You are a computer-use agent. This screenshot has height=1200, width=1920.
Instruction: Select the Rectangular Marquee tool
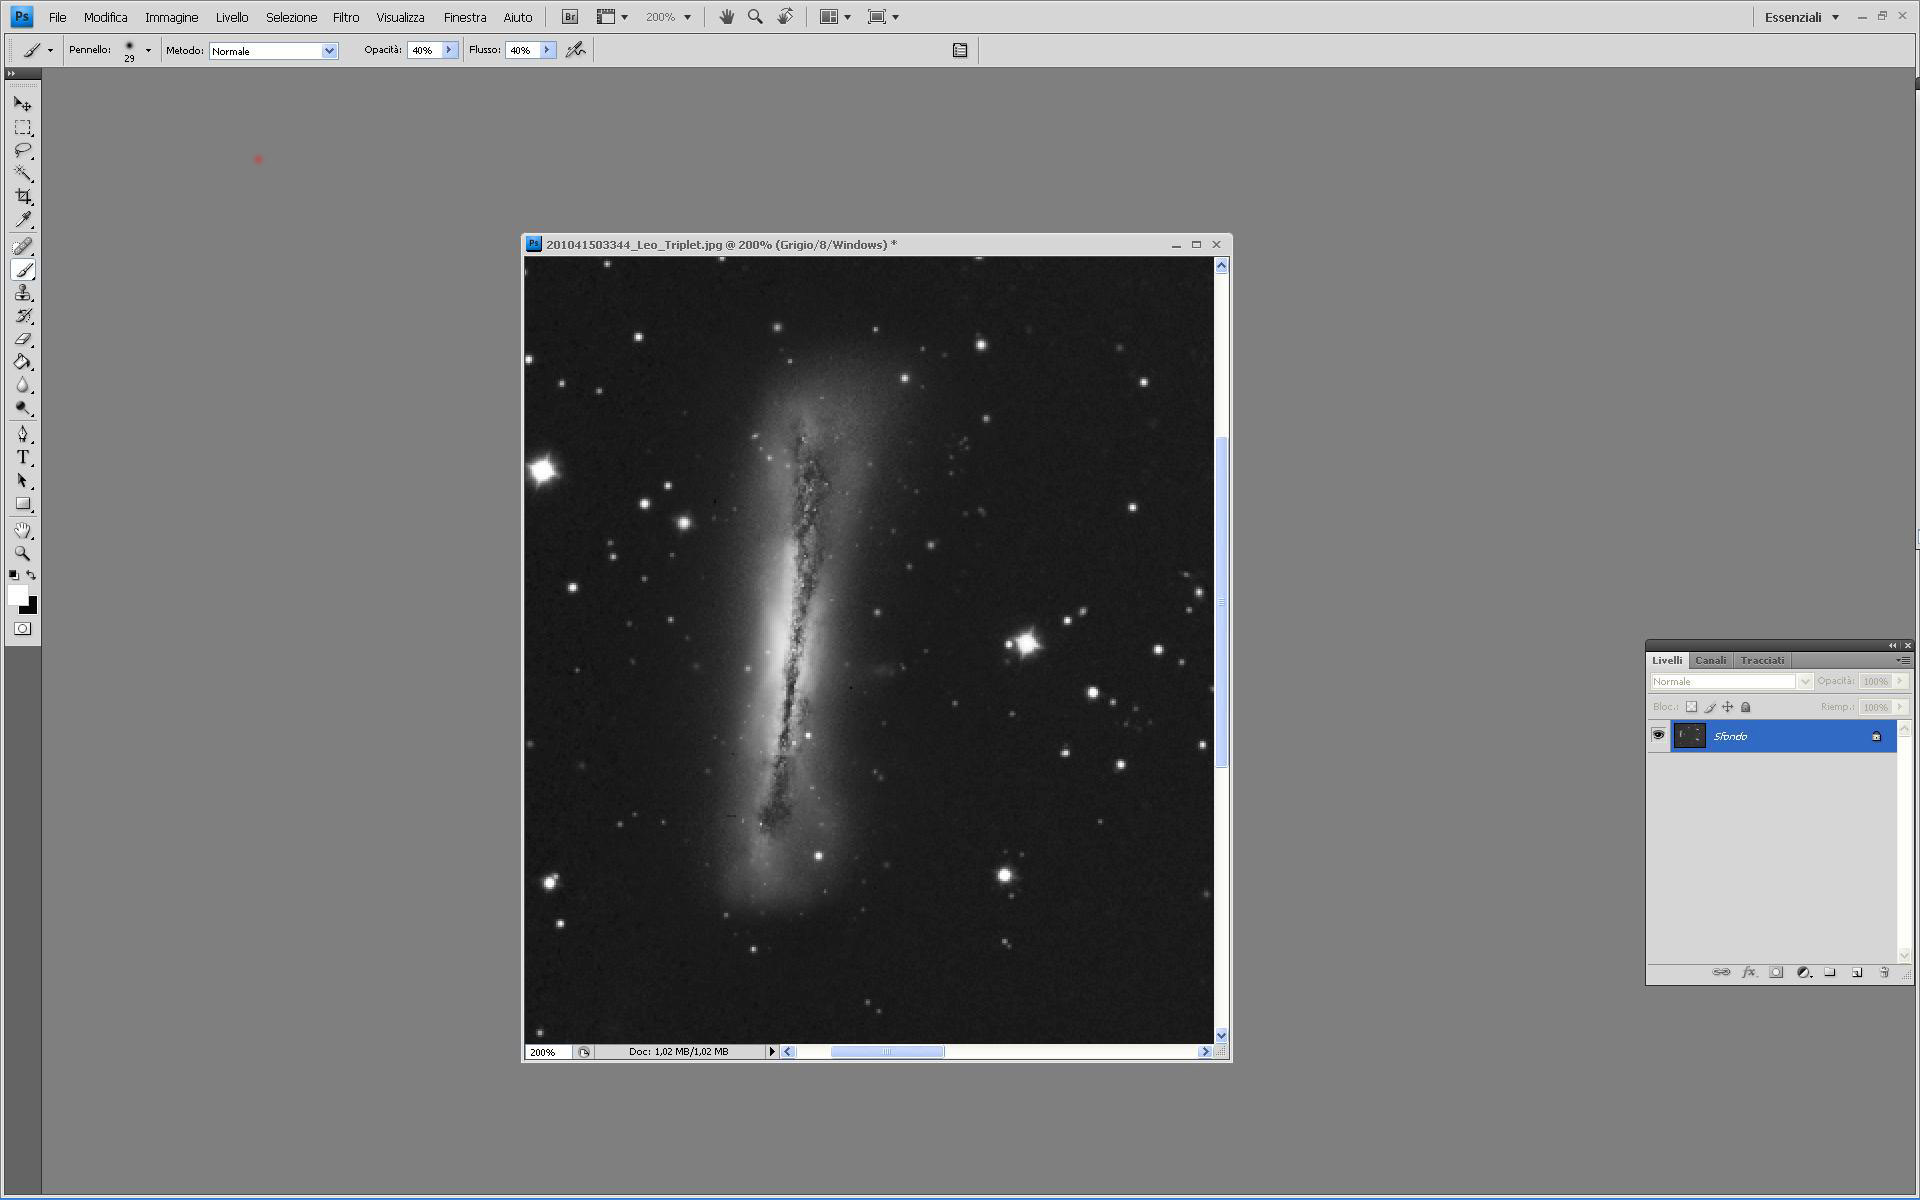pyautogui.click(x=23, y=128)
